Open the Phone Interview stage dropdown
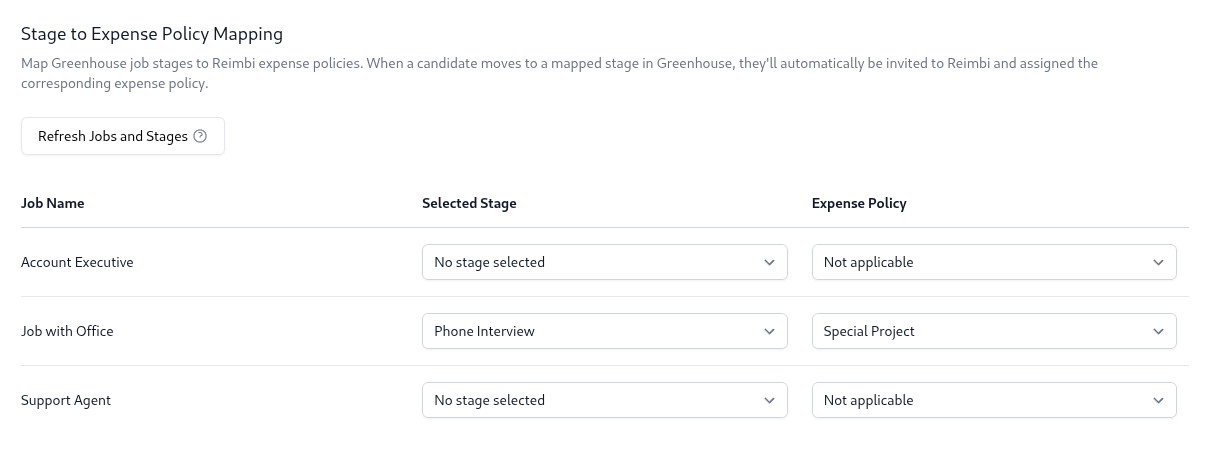 pyautogui.click(x=605, y=331)
